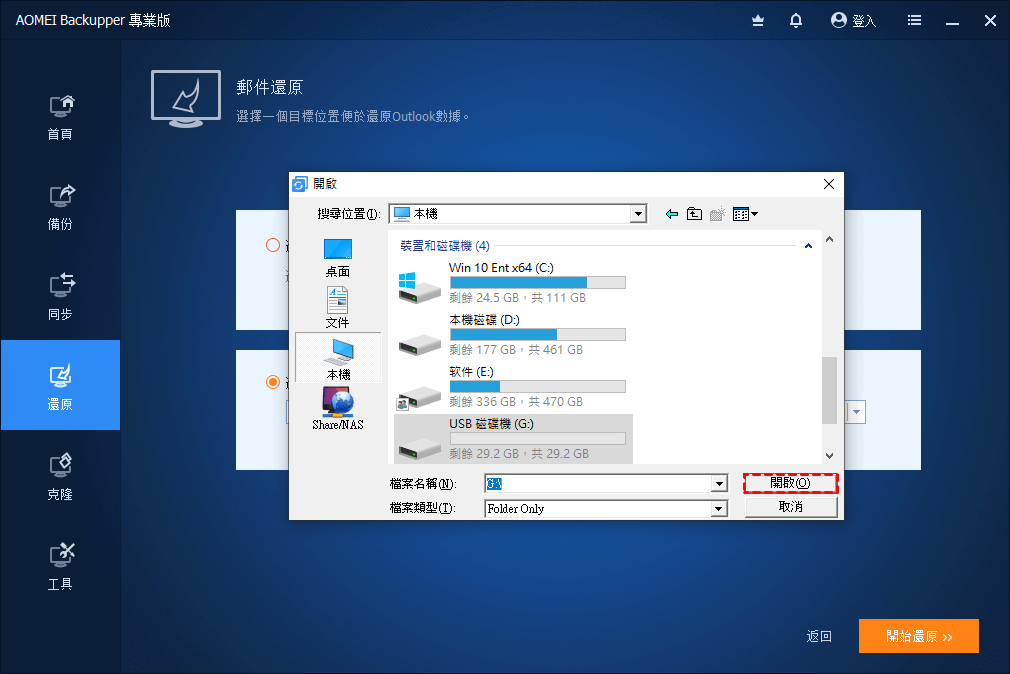
Task: Click the D: drive usage bar
Action: (x=537, y=334)
